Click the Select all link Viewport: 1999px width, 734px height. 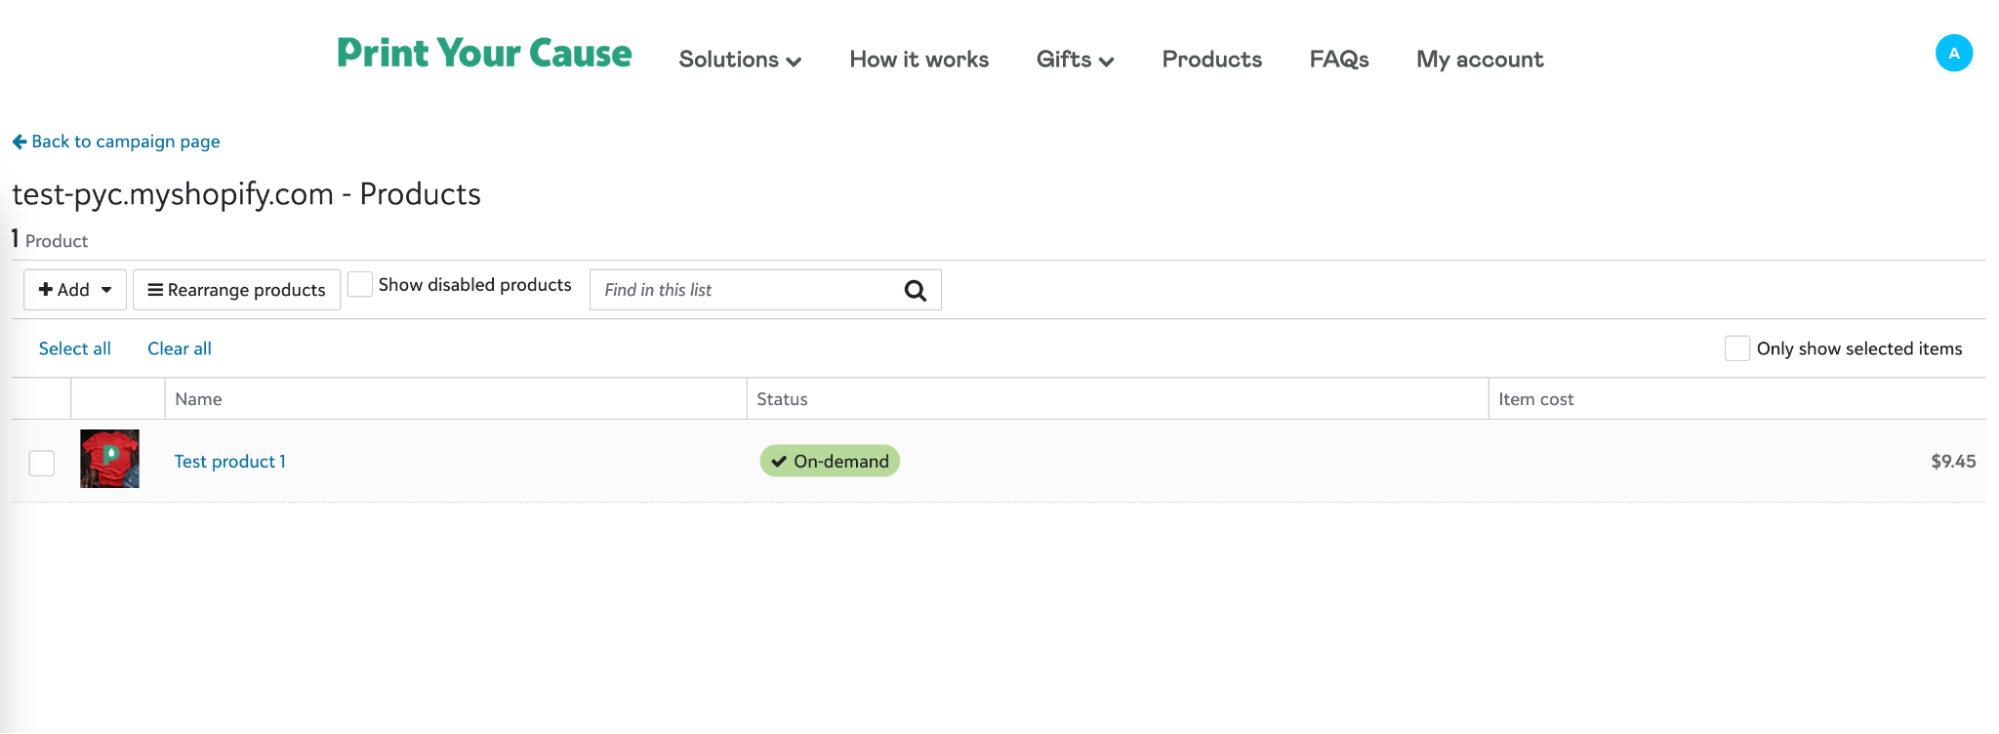tap(75, 349)
